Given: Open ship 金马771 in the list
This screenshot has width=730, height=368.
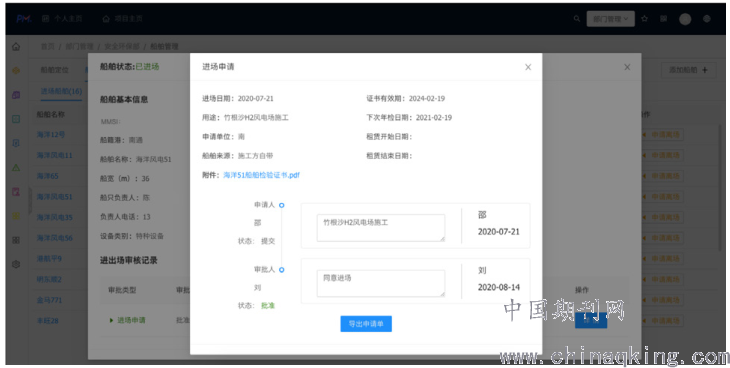Looking at the screenshot, I should tap(49, 300).
